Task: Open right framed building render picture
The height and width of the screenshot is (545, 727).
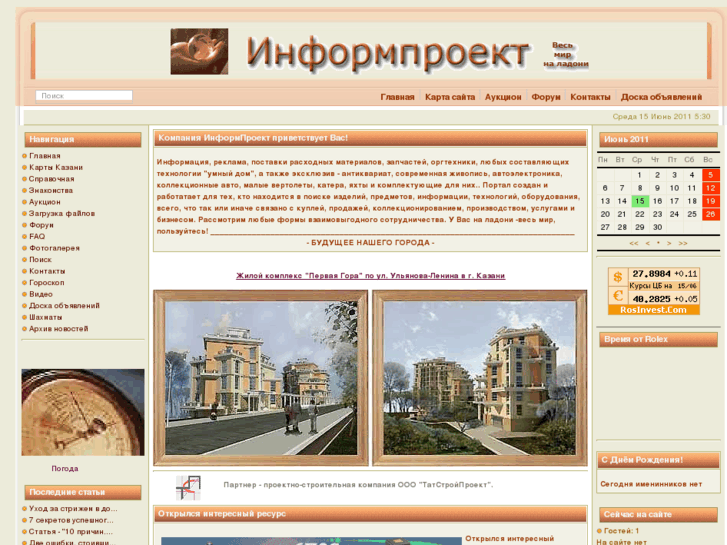Action: pyautogui.click(x=480, y=378)
